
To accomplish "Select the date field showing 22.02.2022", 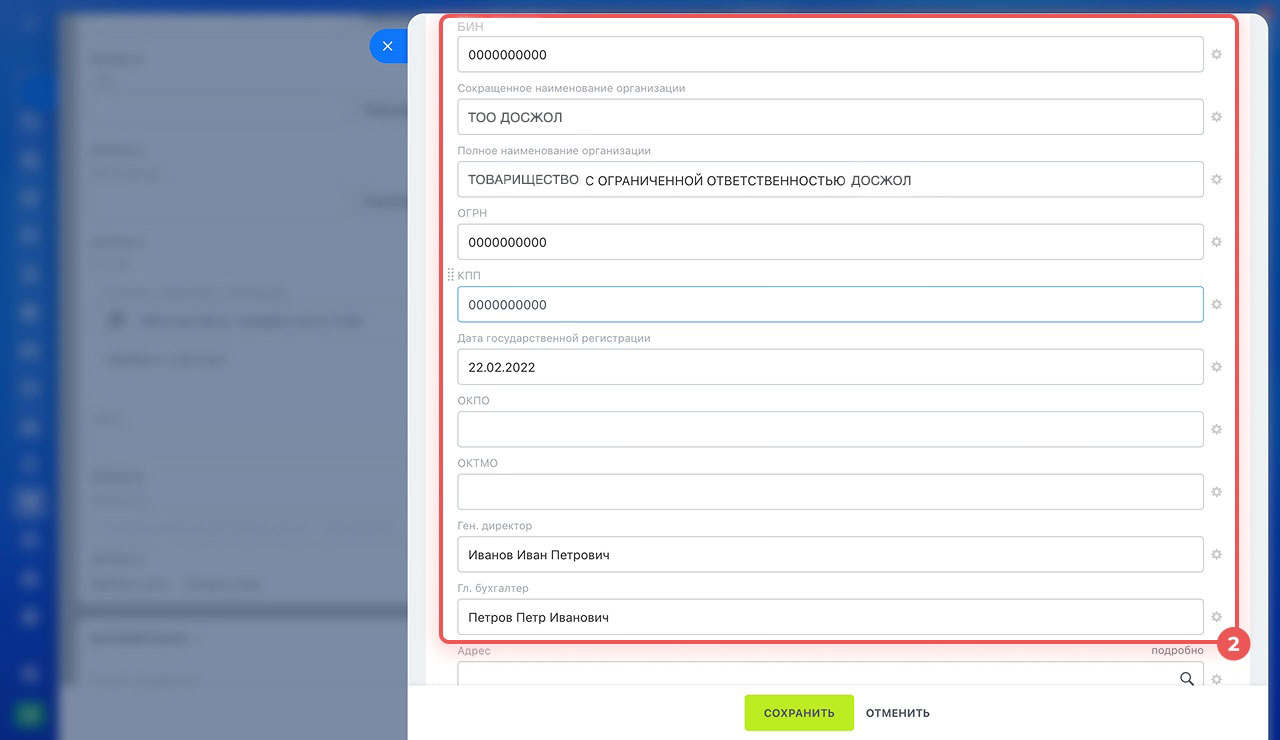I will coord(829,367).
